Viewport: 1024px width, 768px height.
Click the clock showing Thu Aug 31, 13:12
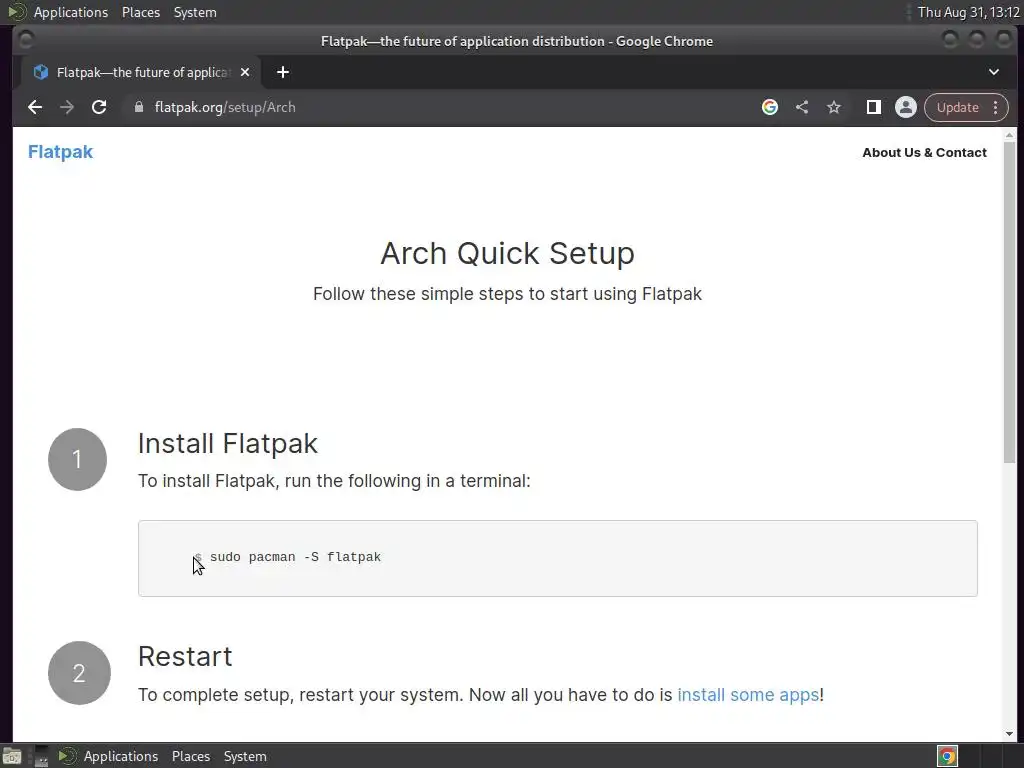[x=968, y=12]
